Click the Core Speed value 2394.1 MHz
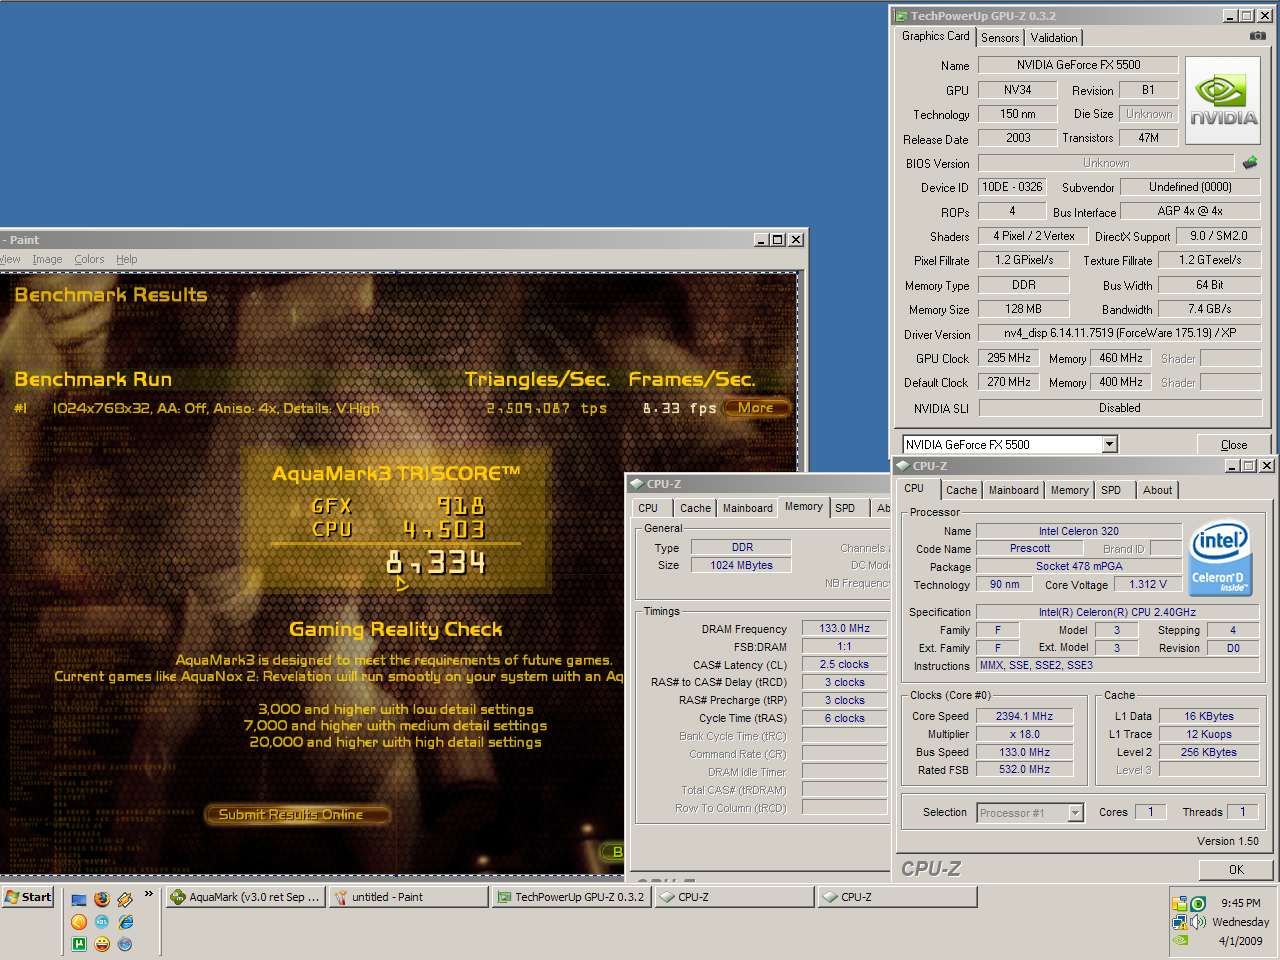 (1024, 716)
